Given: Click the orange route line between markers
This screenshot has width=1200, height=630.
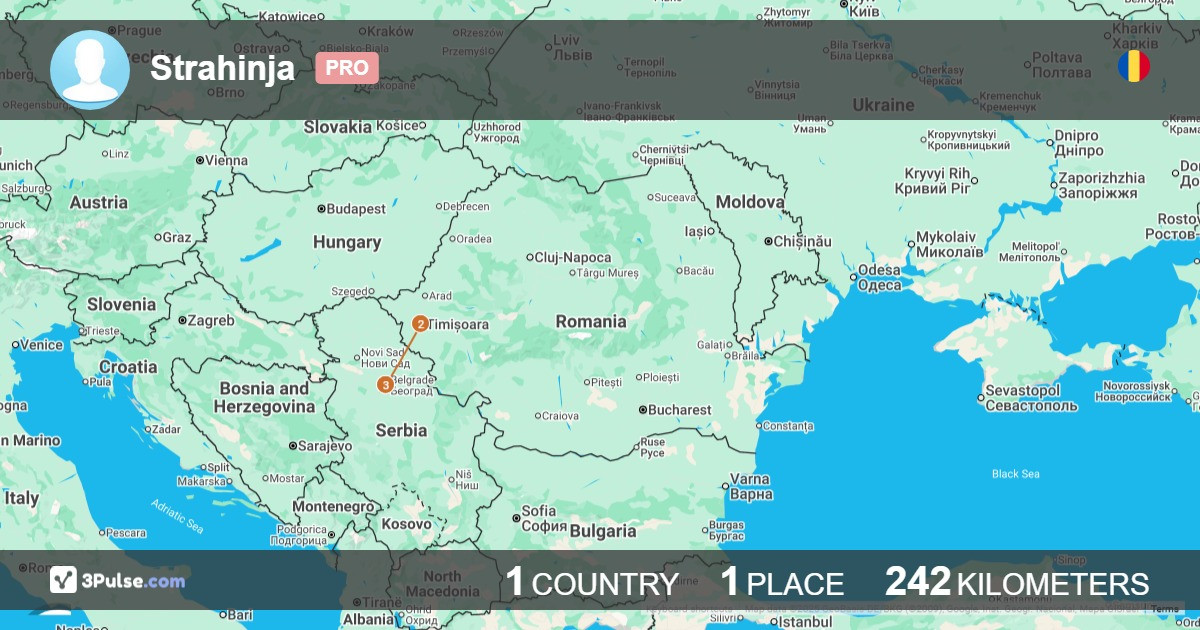Looking at the screenshot, I should point(403,354).
